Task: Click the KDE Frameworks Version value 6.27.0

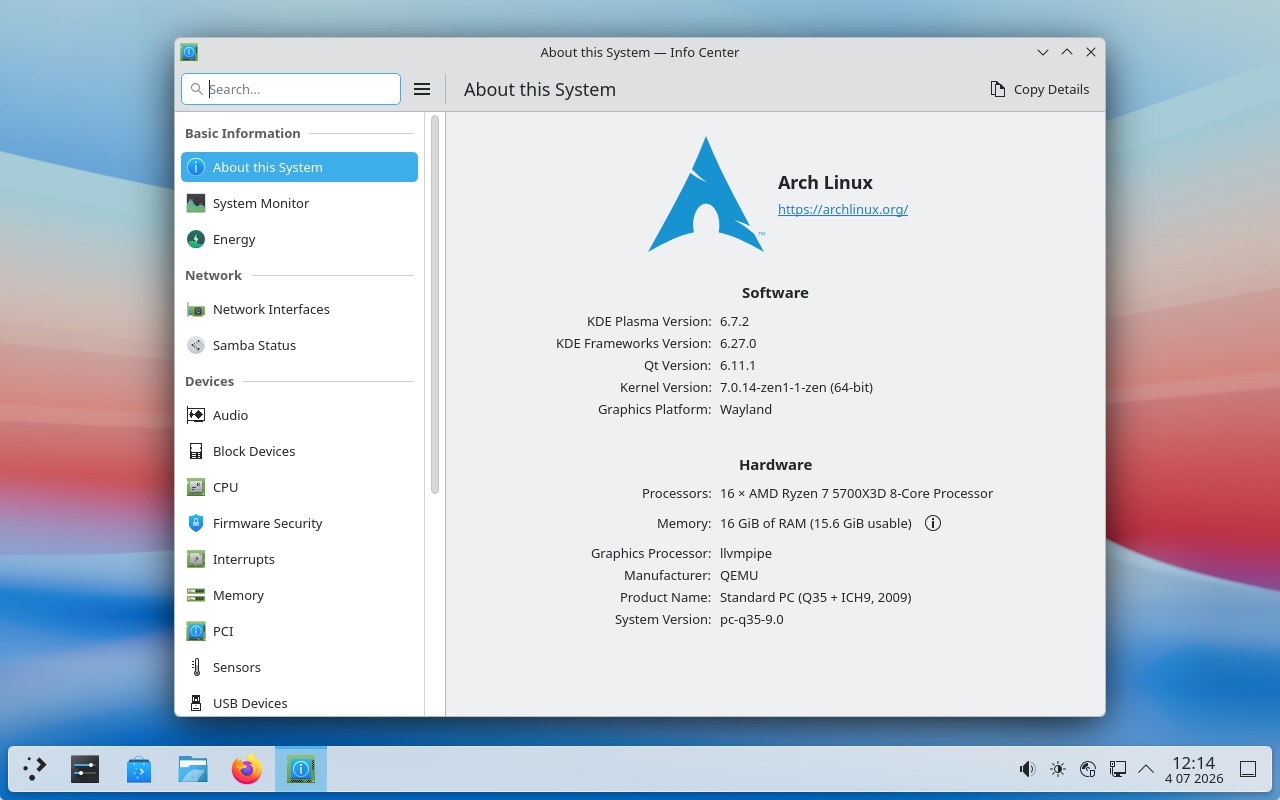Action: (738, 343)
